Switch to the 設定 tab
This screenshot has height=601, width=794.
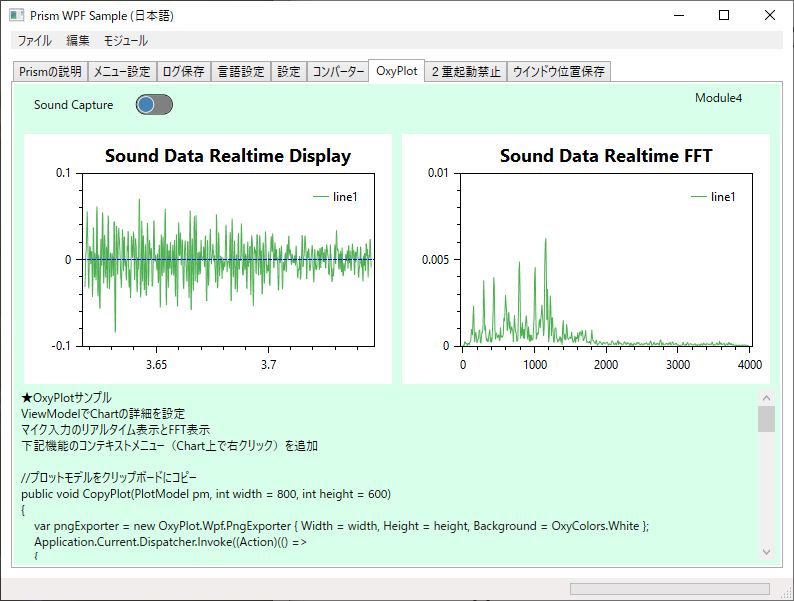click(289, 71)
